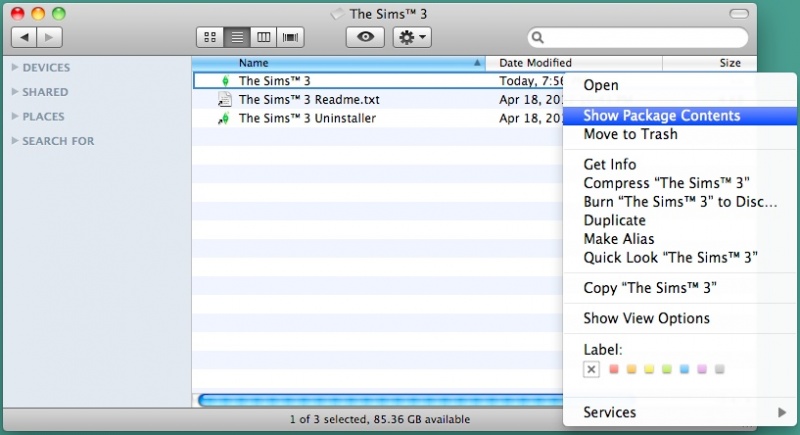Choose Copy "The Sims™ 3"
This screenshot has height=435, width=800.
(680, 288)
